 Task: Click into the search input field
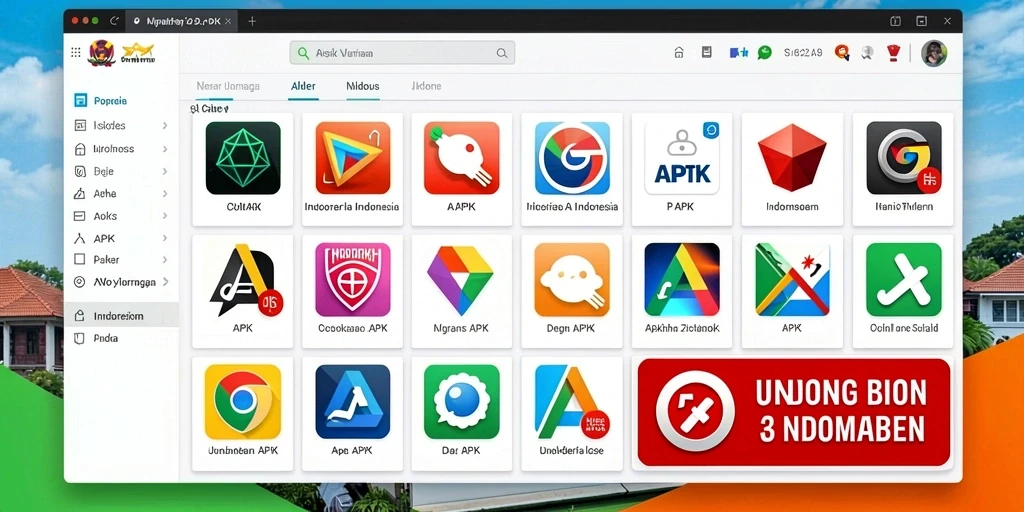[x=402, y=53]
